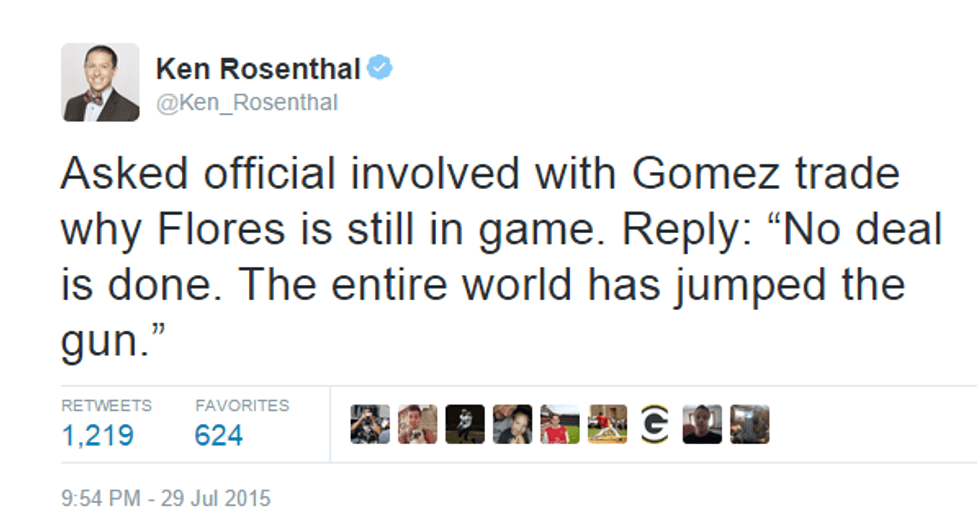Viewport: 980px width, 510px height.
Task: Click the last avatar in the favoriters row
Action: point(750,424)
